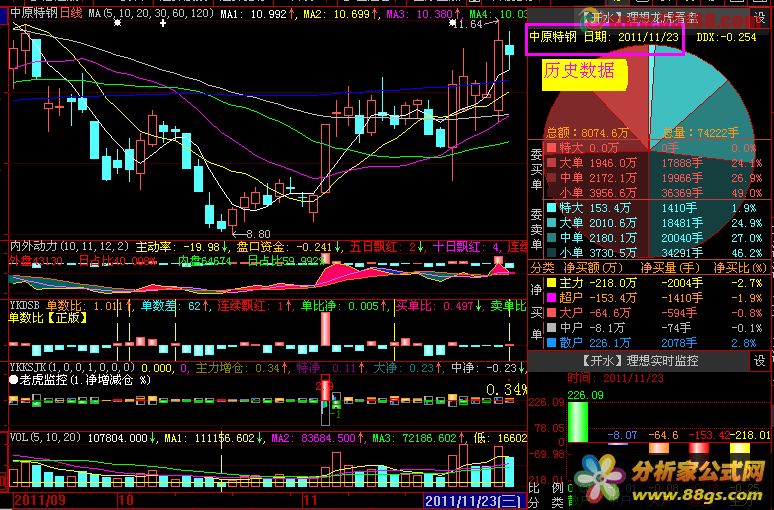The width and height of the screenshot is (774, 510).
Task: Click the magenta 超户 color swatch
Action: click(551, 298)
